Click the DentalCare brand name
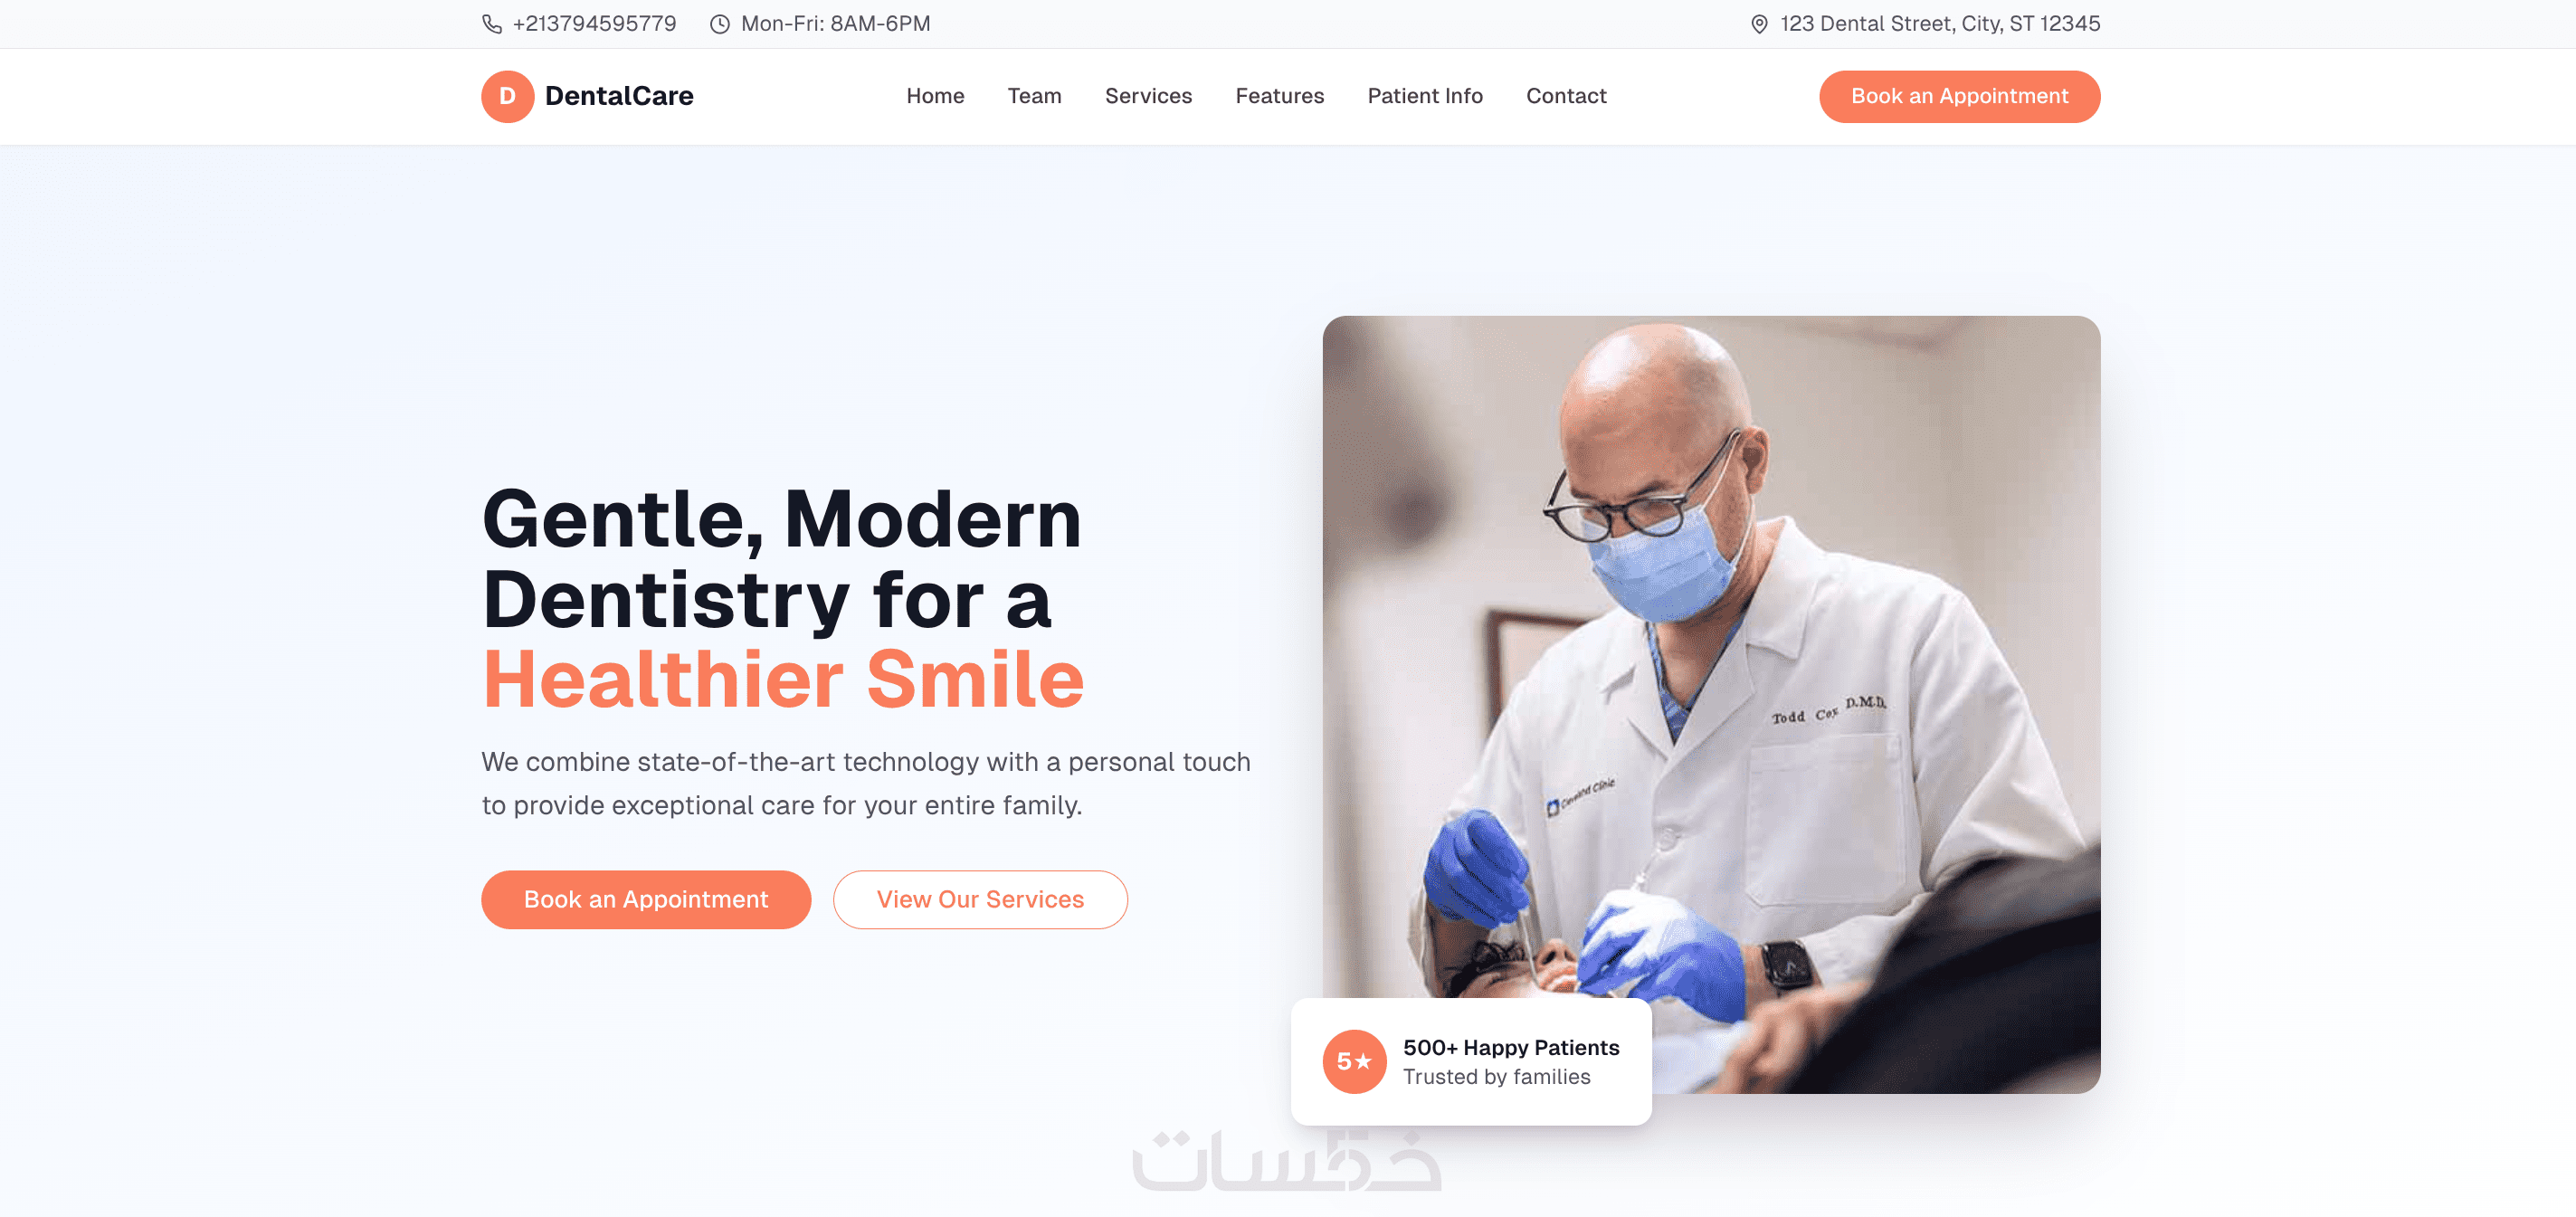The height and width of the screenshot is (1217, 2576). (x=619, y=96)
